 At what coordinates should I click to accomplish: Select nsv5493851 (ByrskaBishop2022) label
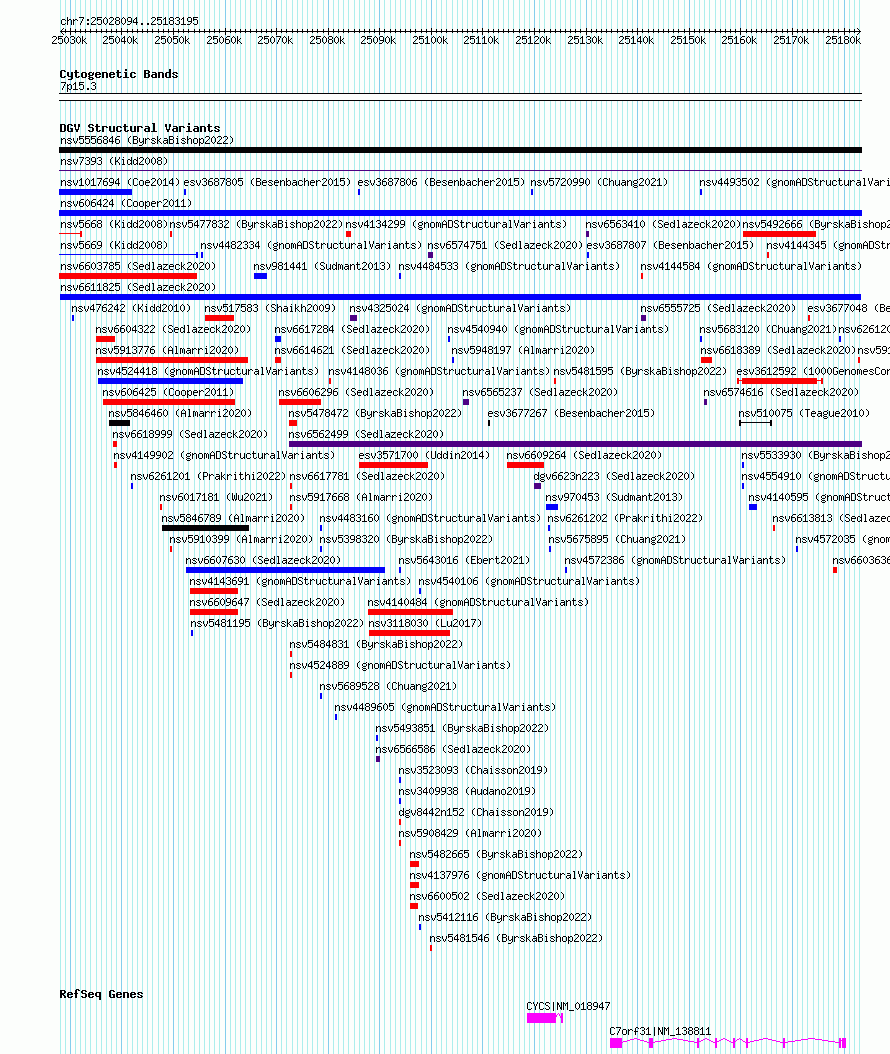coord(462,728)
